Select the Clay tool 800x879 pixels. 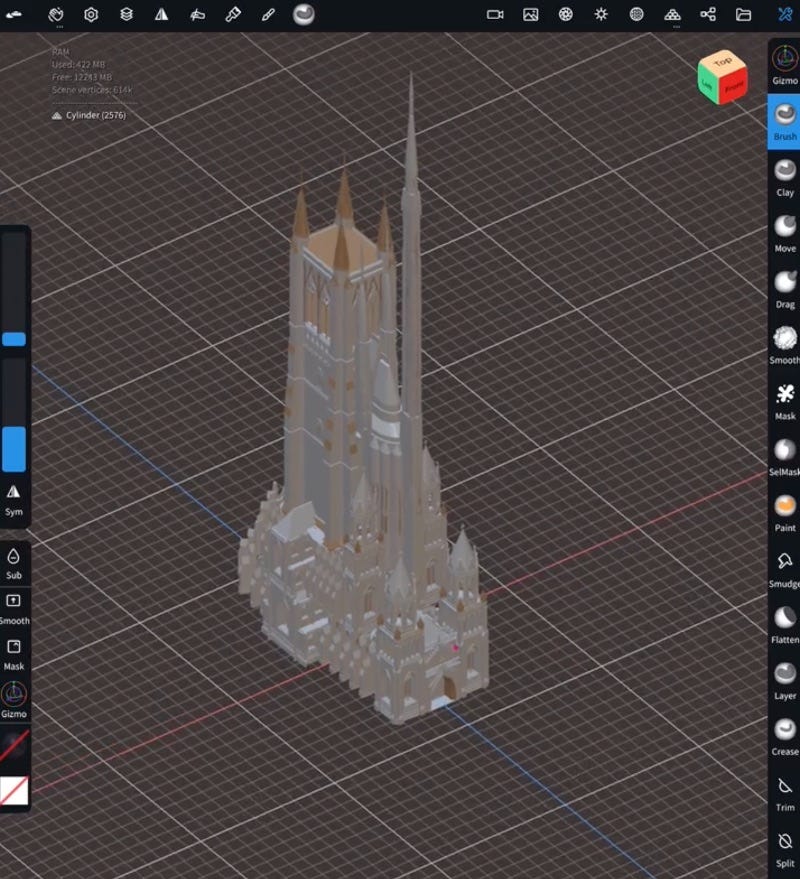point(785,178)
